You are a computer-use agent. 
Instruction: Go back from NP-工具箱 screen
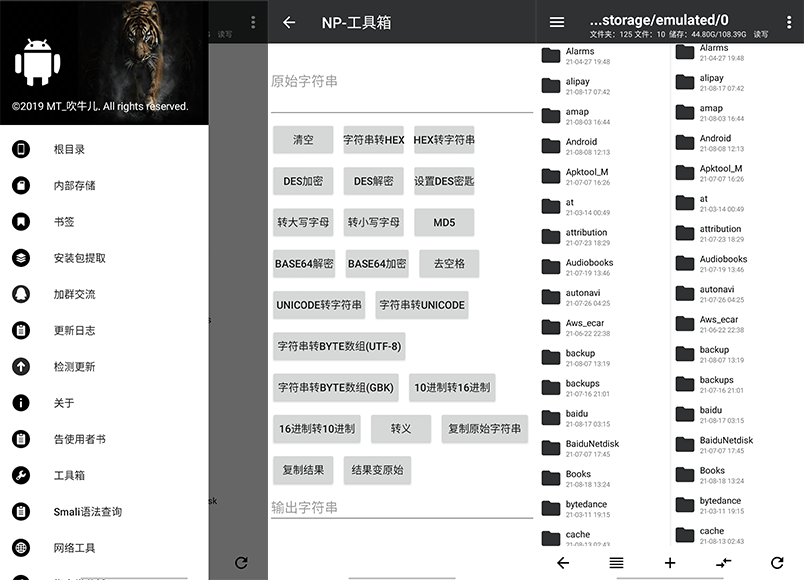[x=289, y=22]
